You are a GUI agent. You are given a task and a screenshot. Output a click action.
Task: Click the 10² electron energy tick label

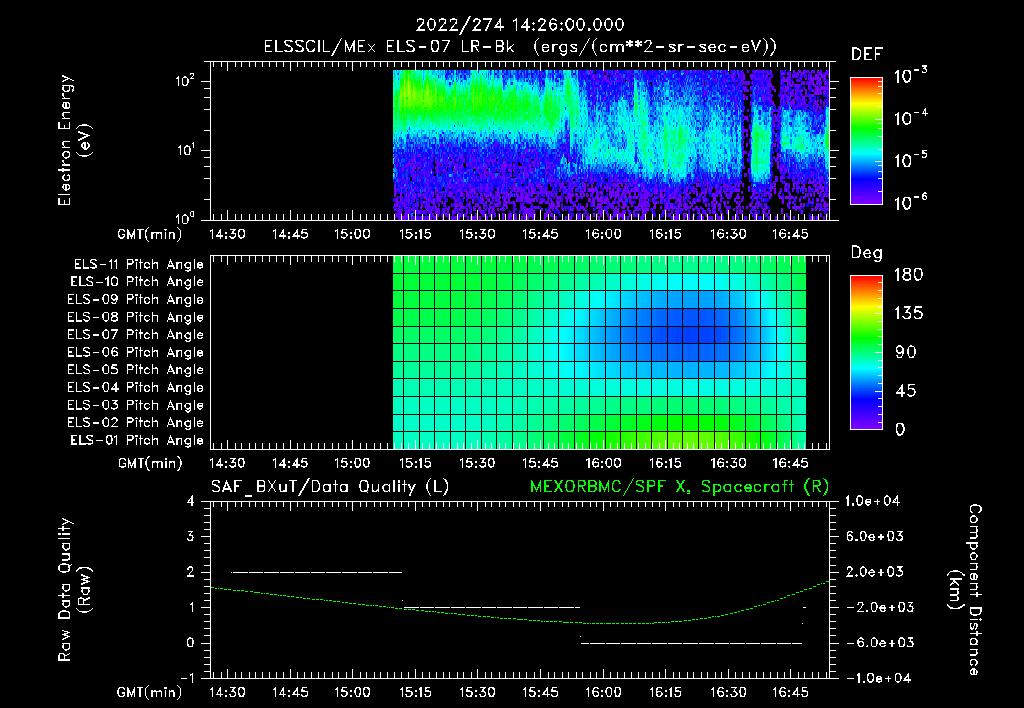185,81
